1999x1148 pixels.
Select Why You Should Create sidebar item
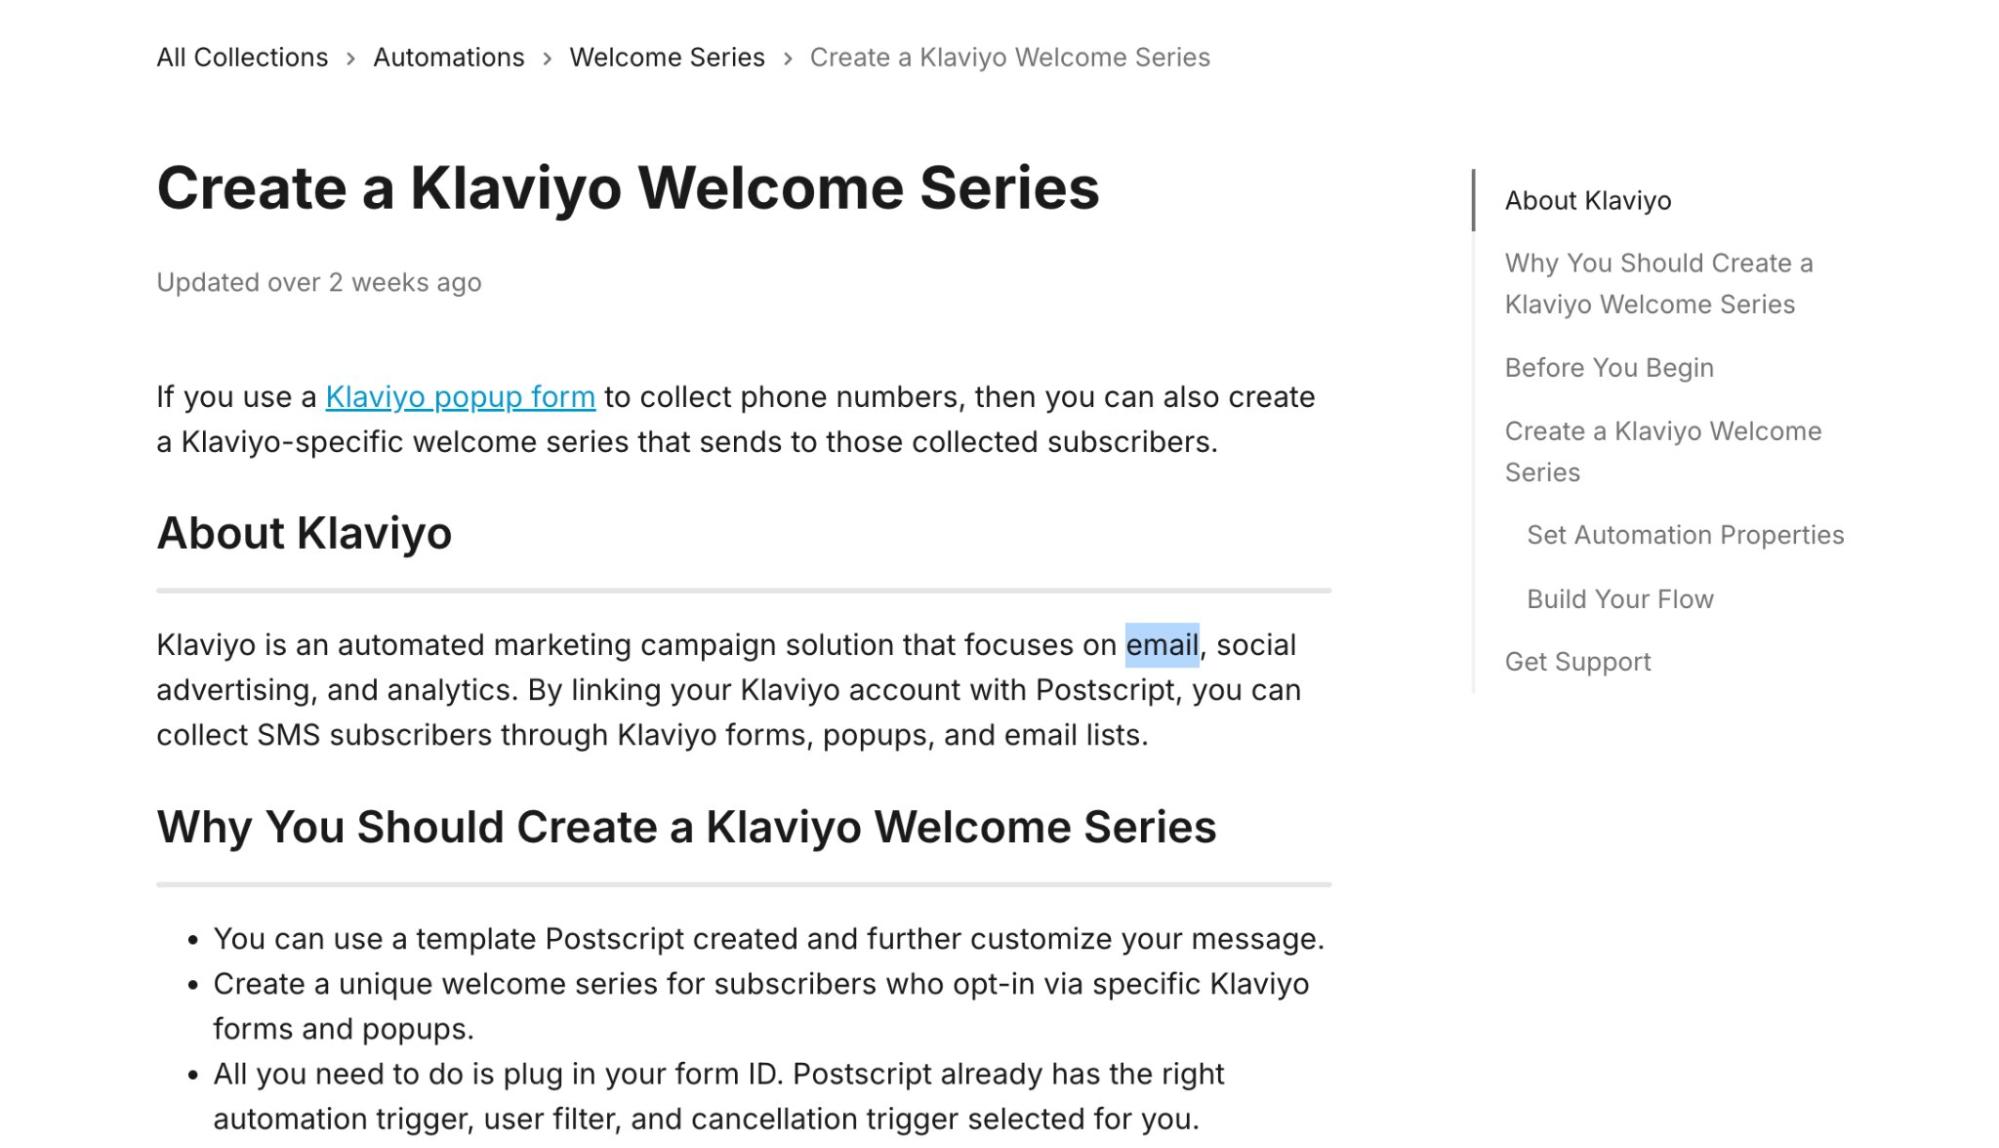pos(1659,283)
